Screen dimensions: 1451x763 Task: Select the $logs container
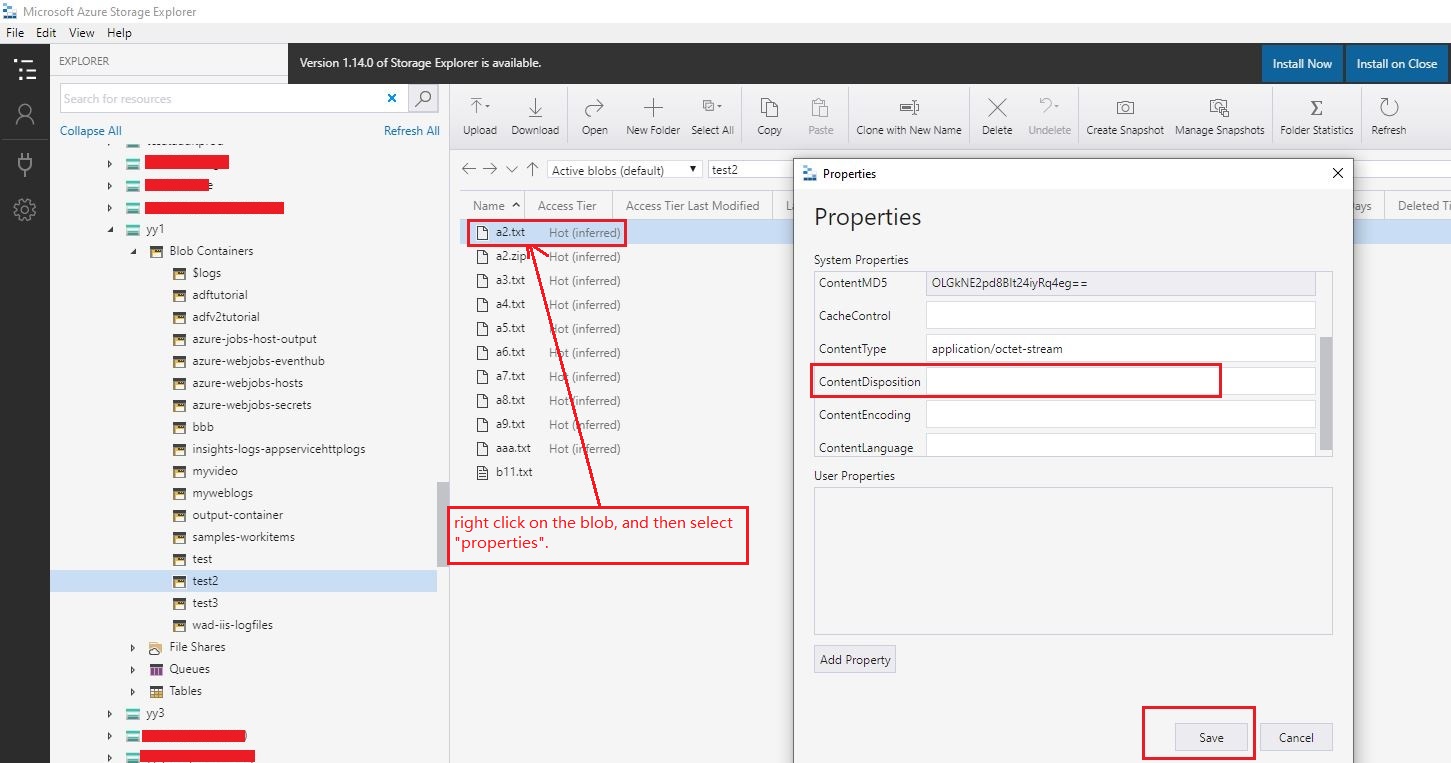(207, 273)
